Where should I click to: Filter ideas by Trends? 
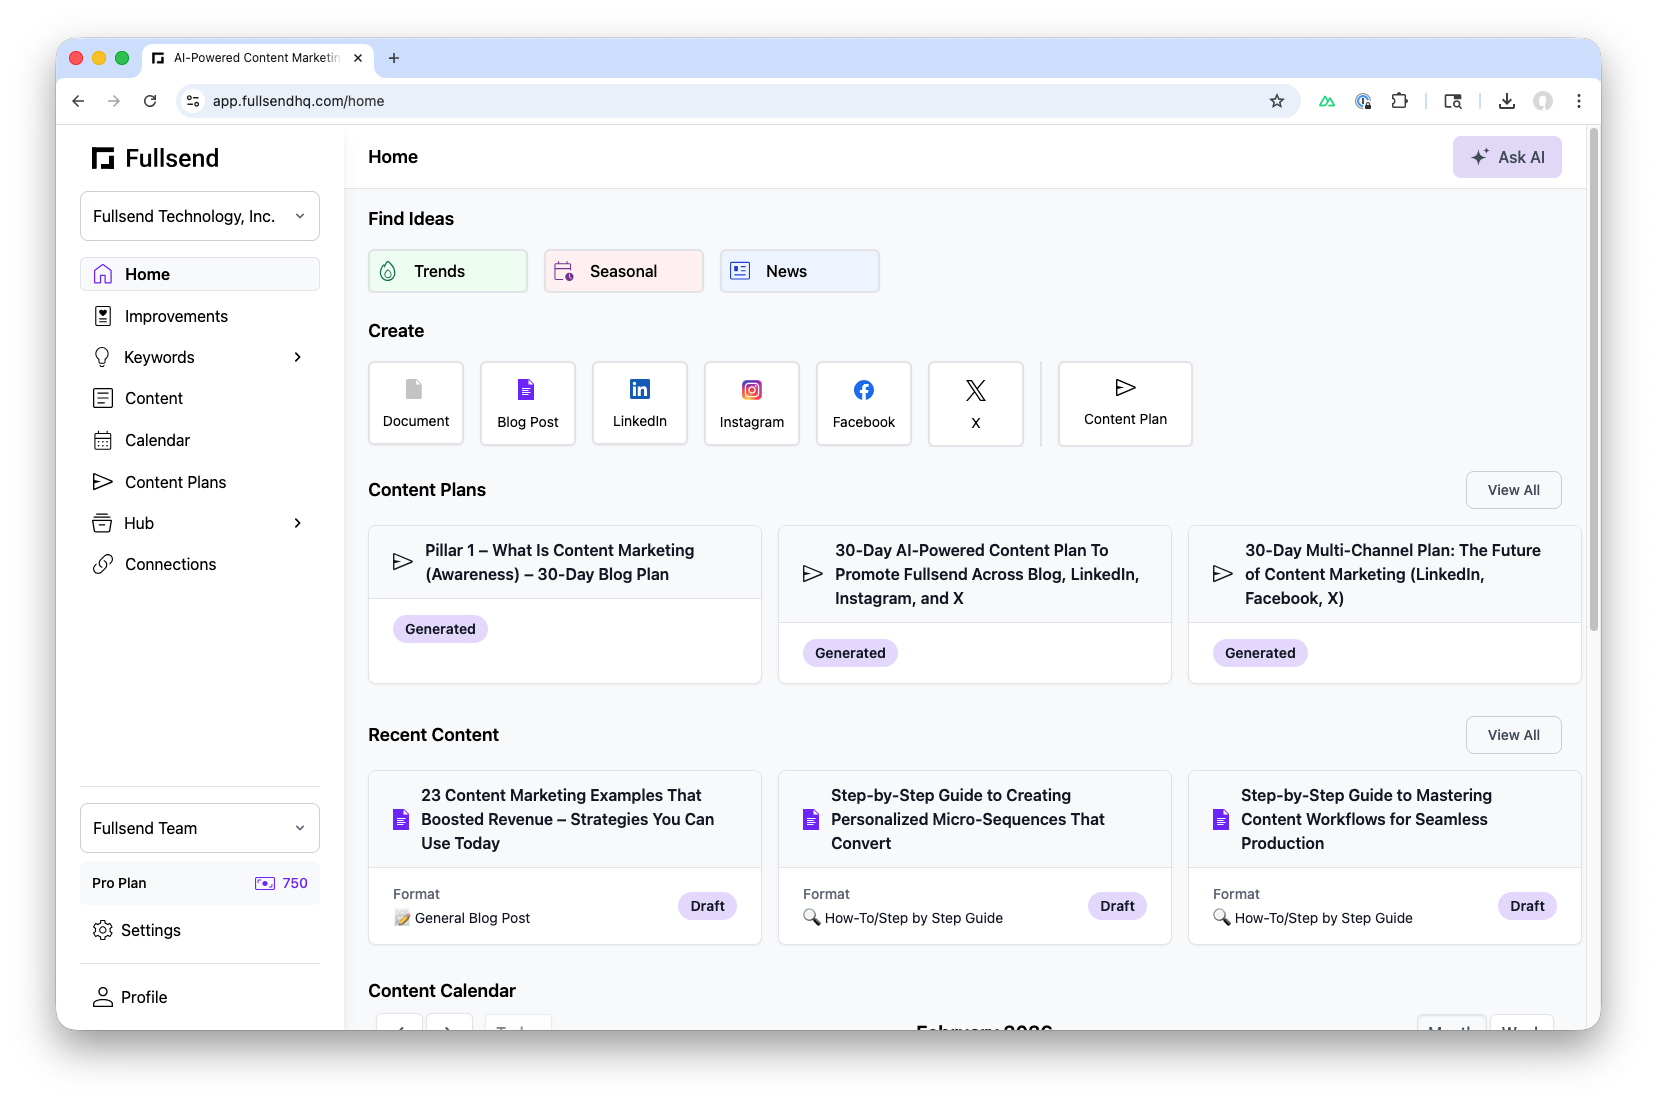coord(447,270)
